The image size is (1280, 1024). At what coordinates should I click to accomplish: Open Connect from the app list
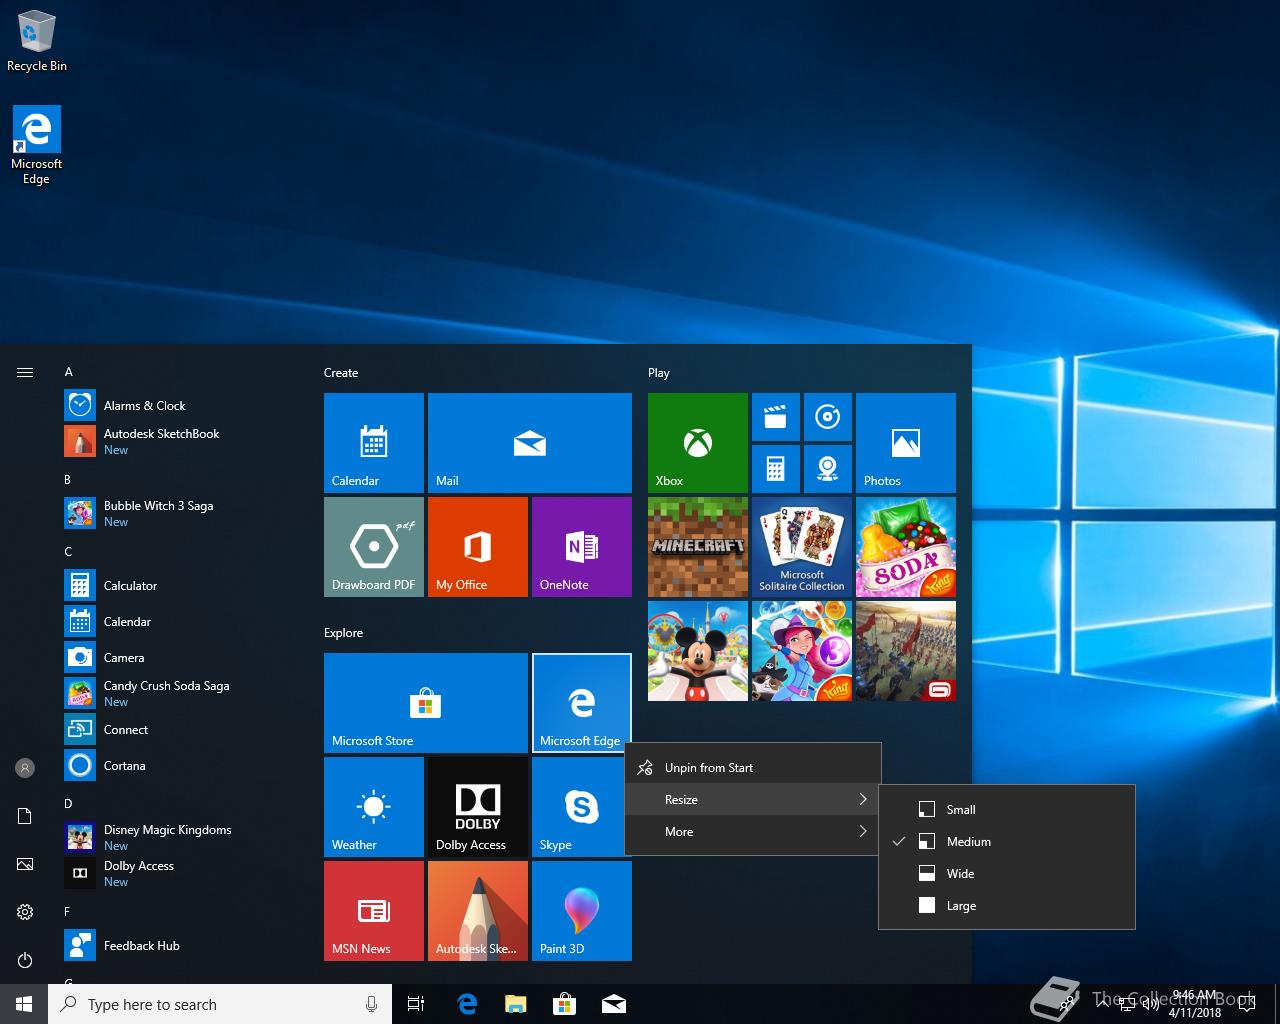pos(180,729)
